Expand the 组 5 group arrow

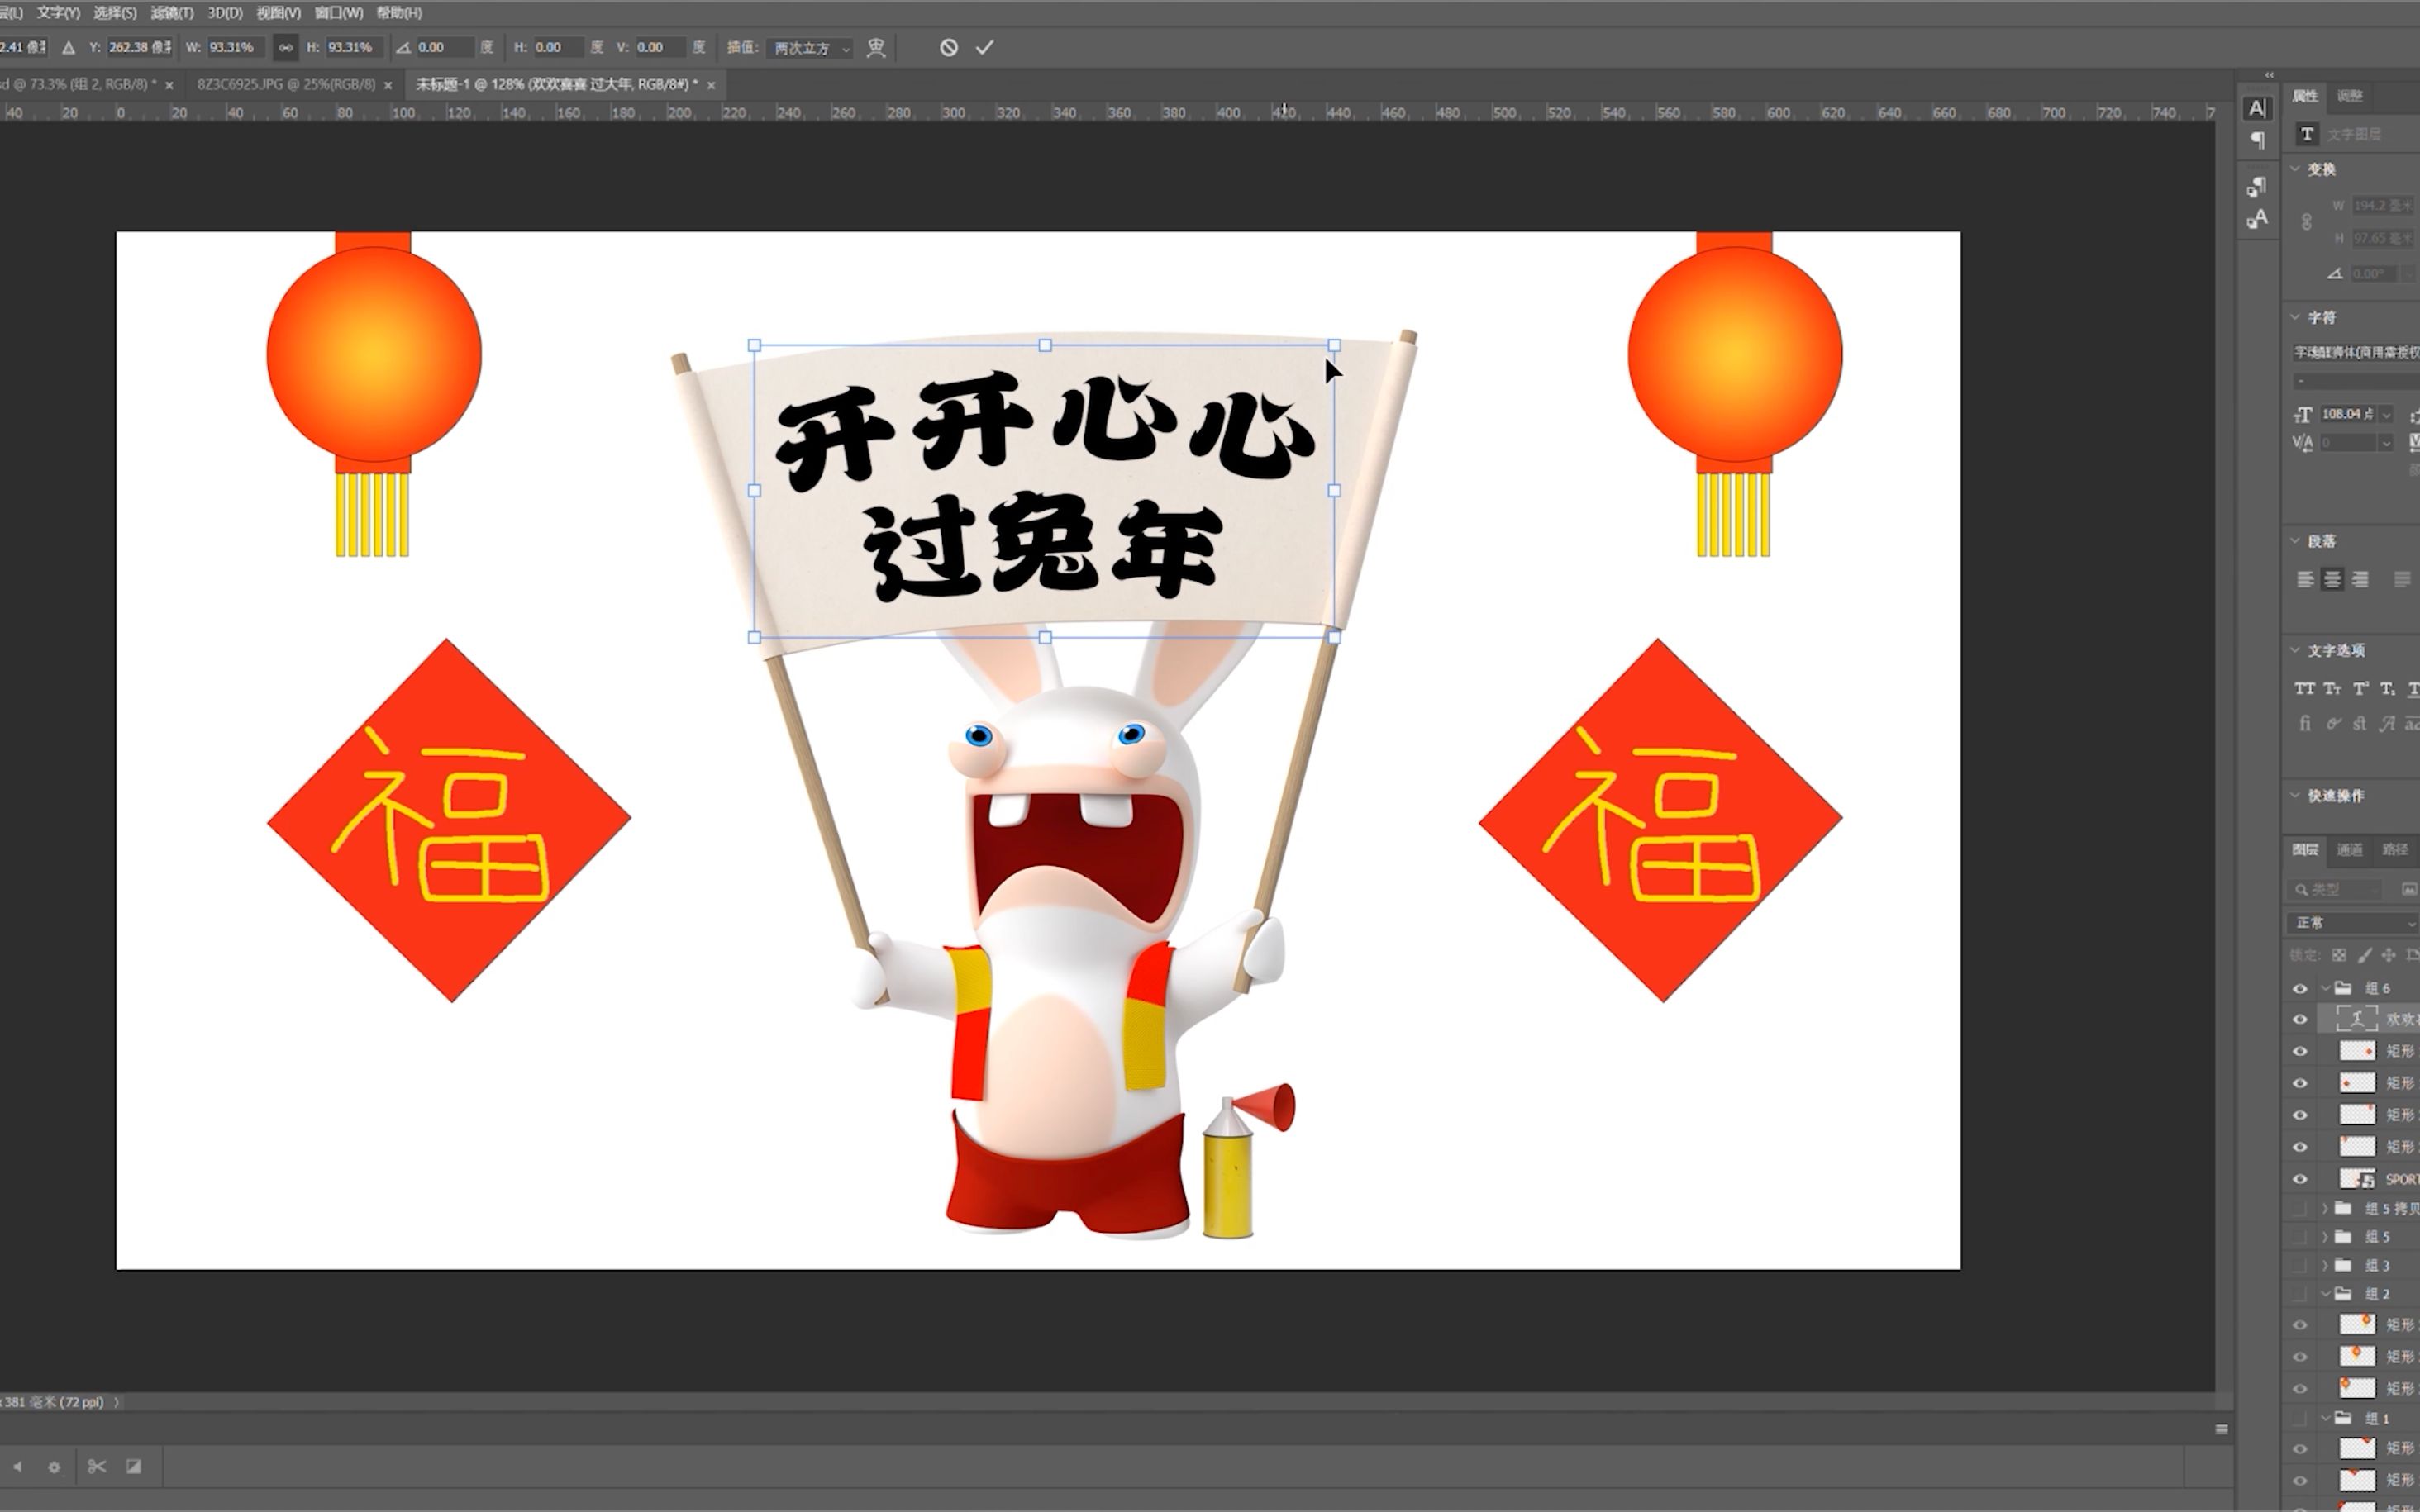click(2326, 1237)
